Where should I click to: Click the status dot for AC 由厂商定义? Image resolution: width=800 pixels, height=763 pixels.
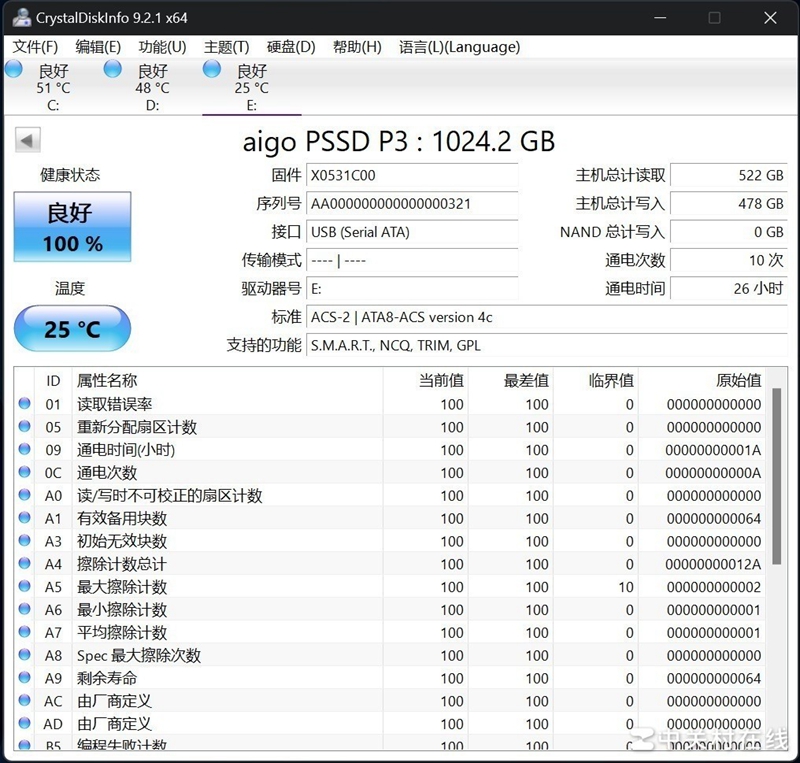tap(24, 700)
